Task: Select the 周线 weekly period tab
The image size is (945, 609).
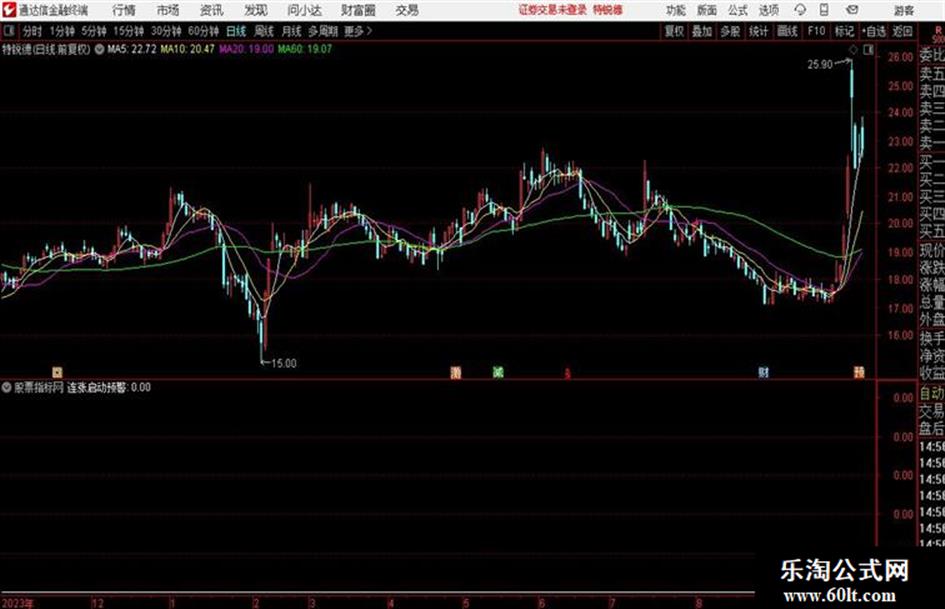Action: pyautogui.click(x=264, y=31)
